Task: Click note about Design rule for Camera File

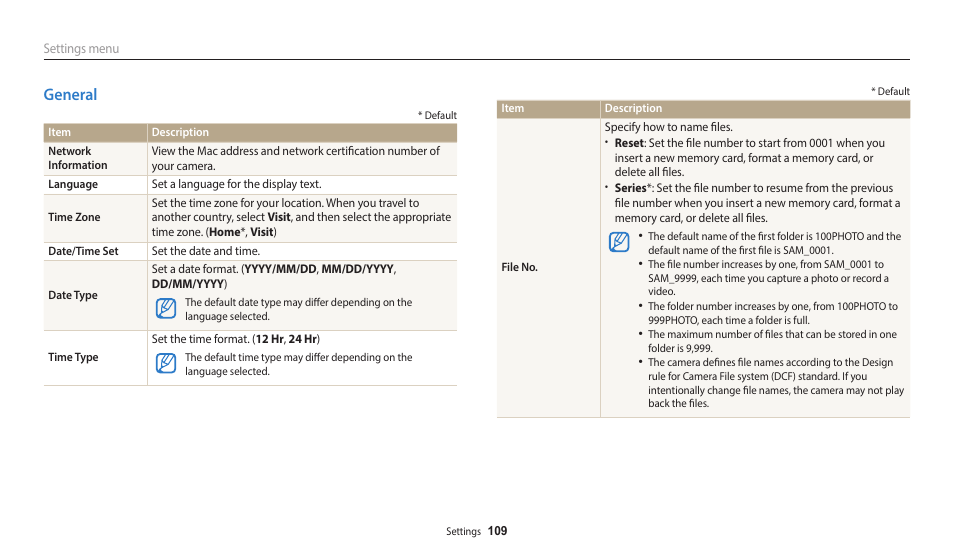Action: click(776, 383)
